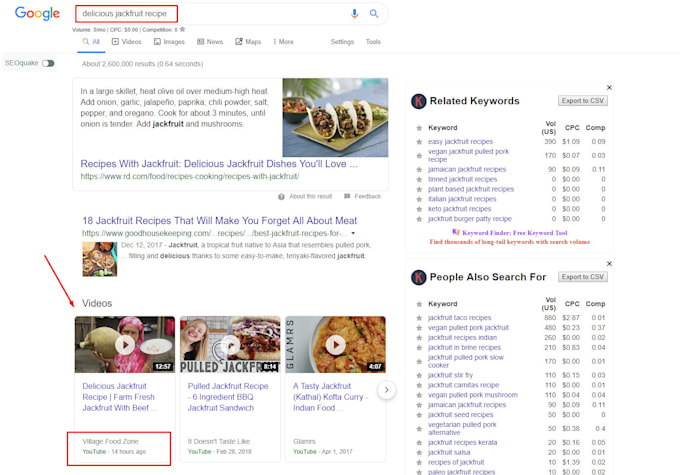
Task: Play the Jackfruit Kofta Curry video
Action: [335, 345]
